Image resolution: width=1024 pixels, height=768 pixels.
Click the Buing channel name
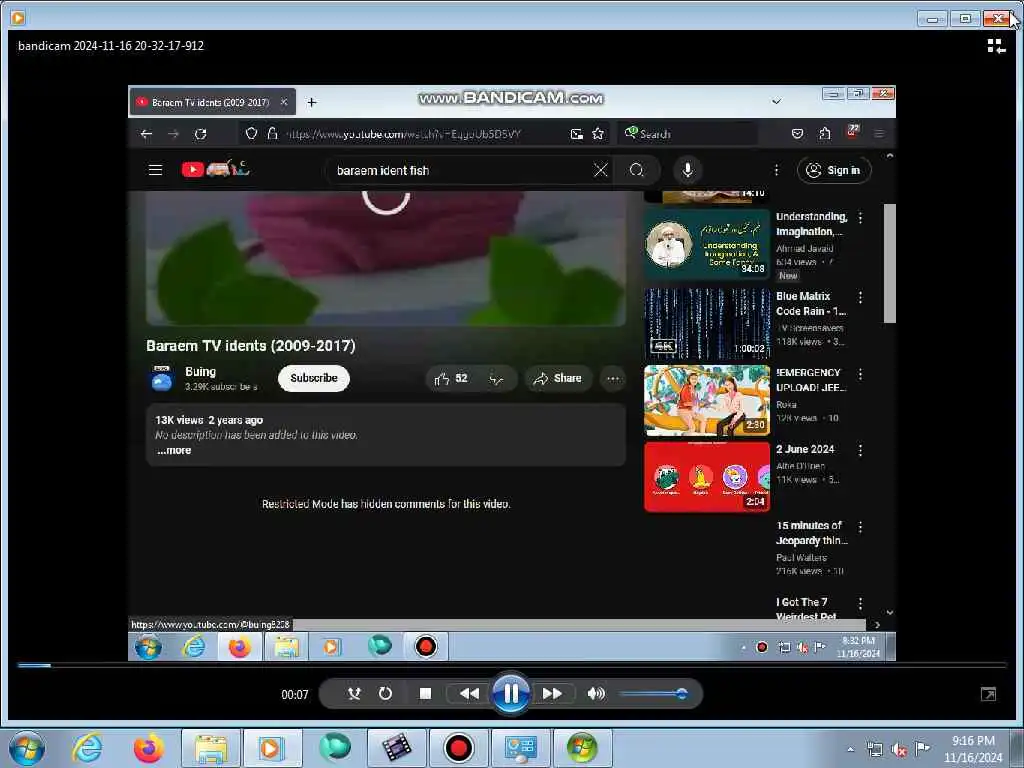200,372
